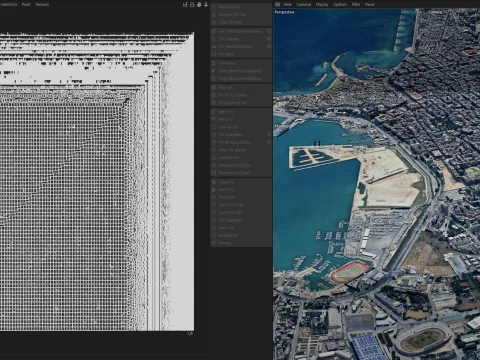
Task: Open the Textures menu of the UV editor
Action: pyautogui.click(x=42, y=4)
